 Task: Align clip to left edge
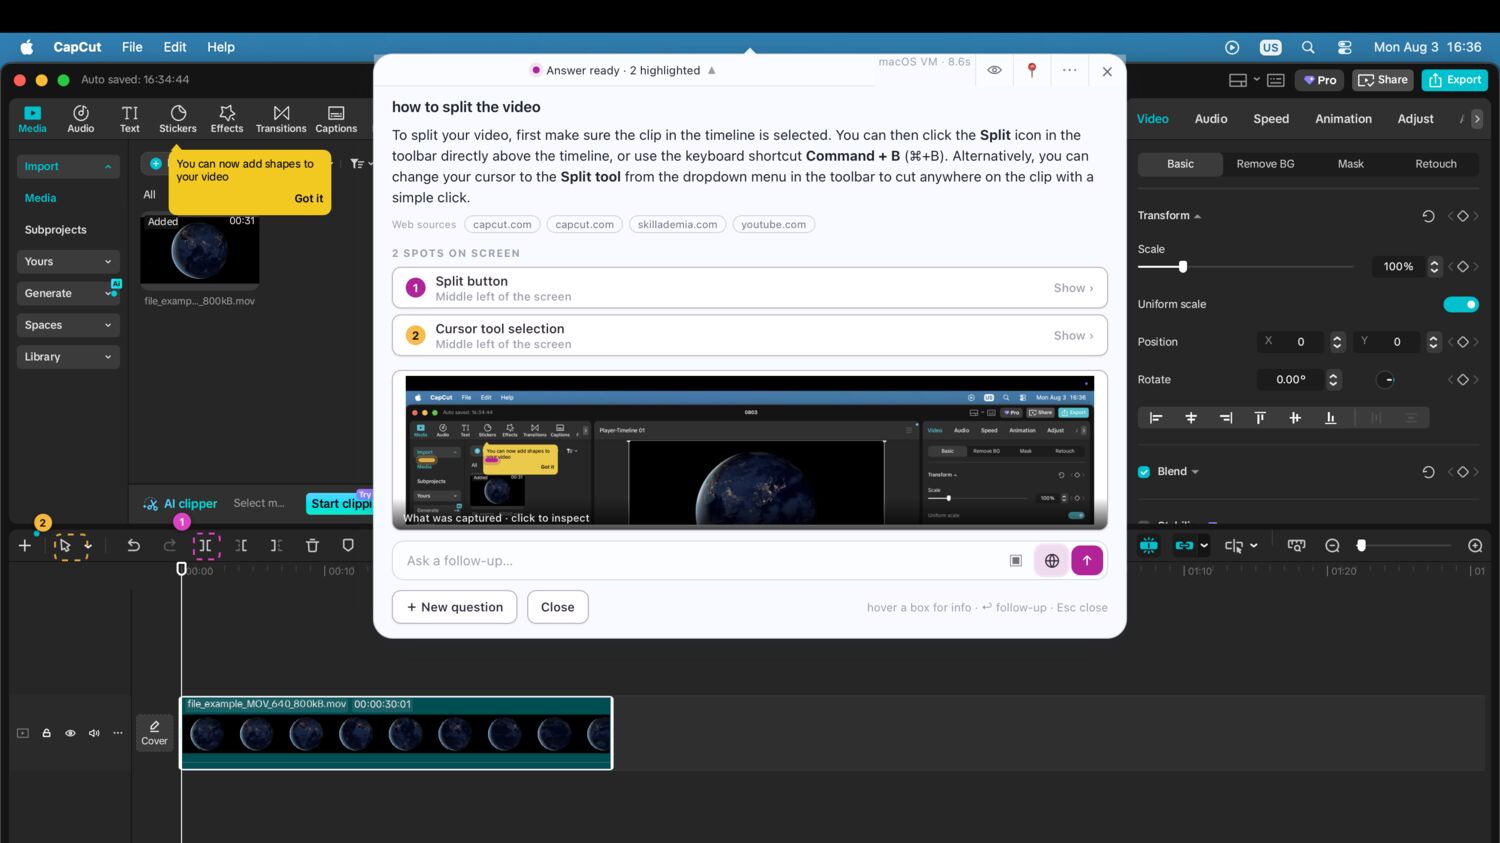tap(1156, 418)
